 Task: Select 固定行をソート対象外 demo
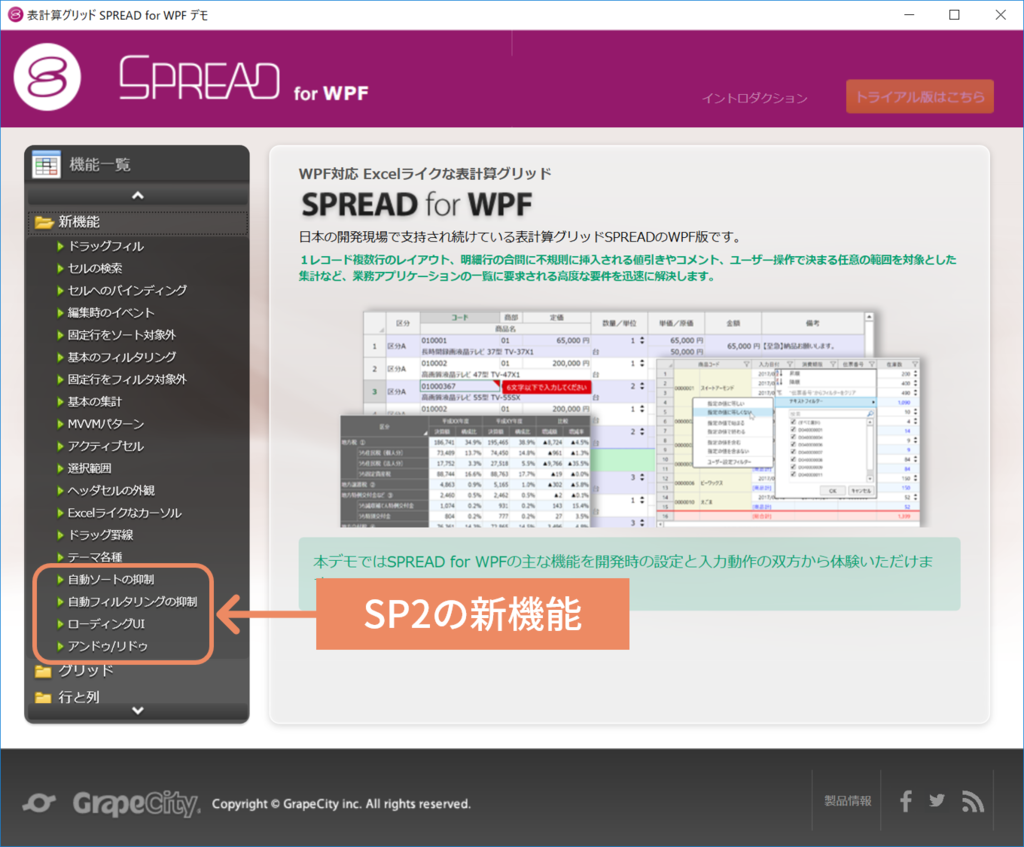[121, 335]
